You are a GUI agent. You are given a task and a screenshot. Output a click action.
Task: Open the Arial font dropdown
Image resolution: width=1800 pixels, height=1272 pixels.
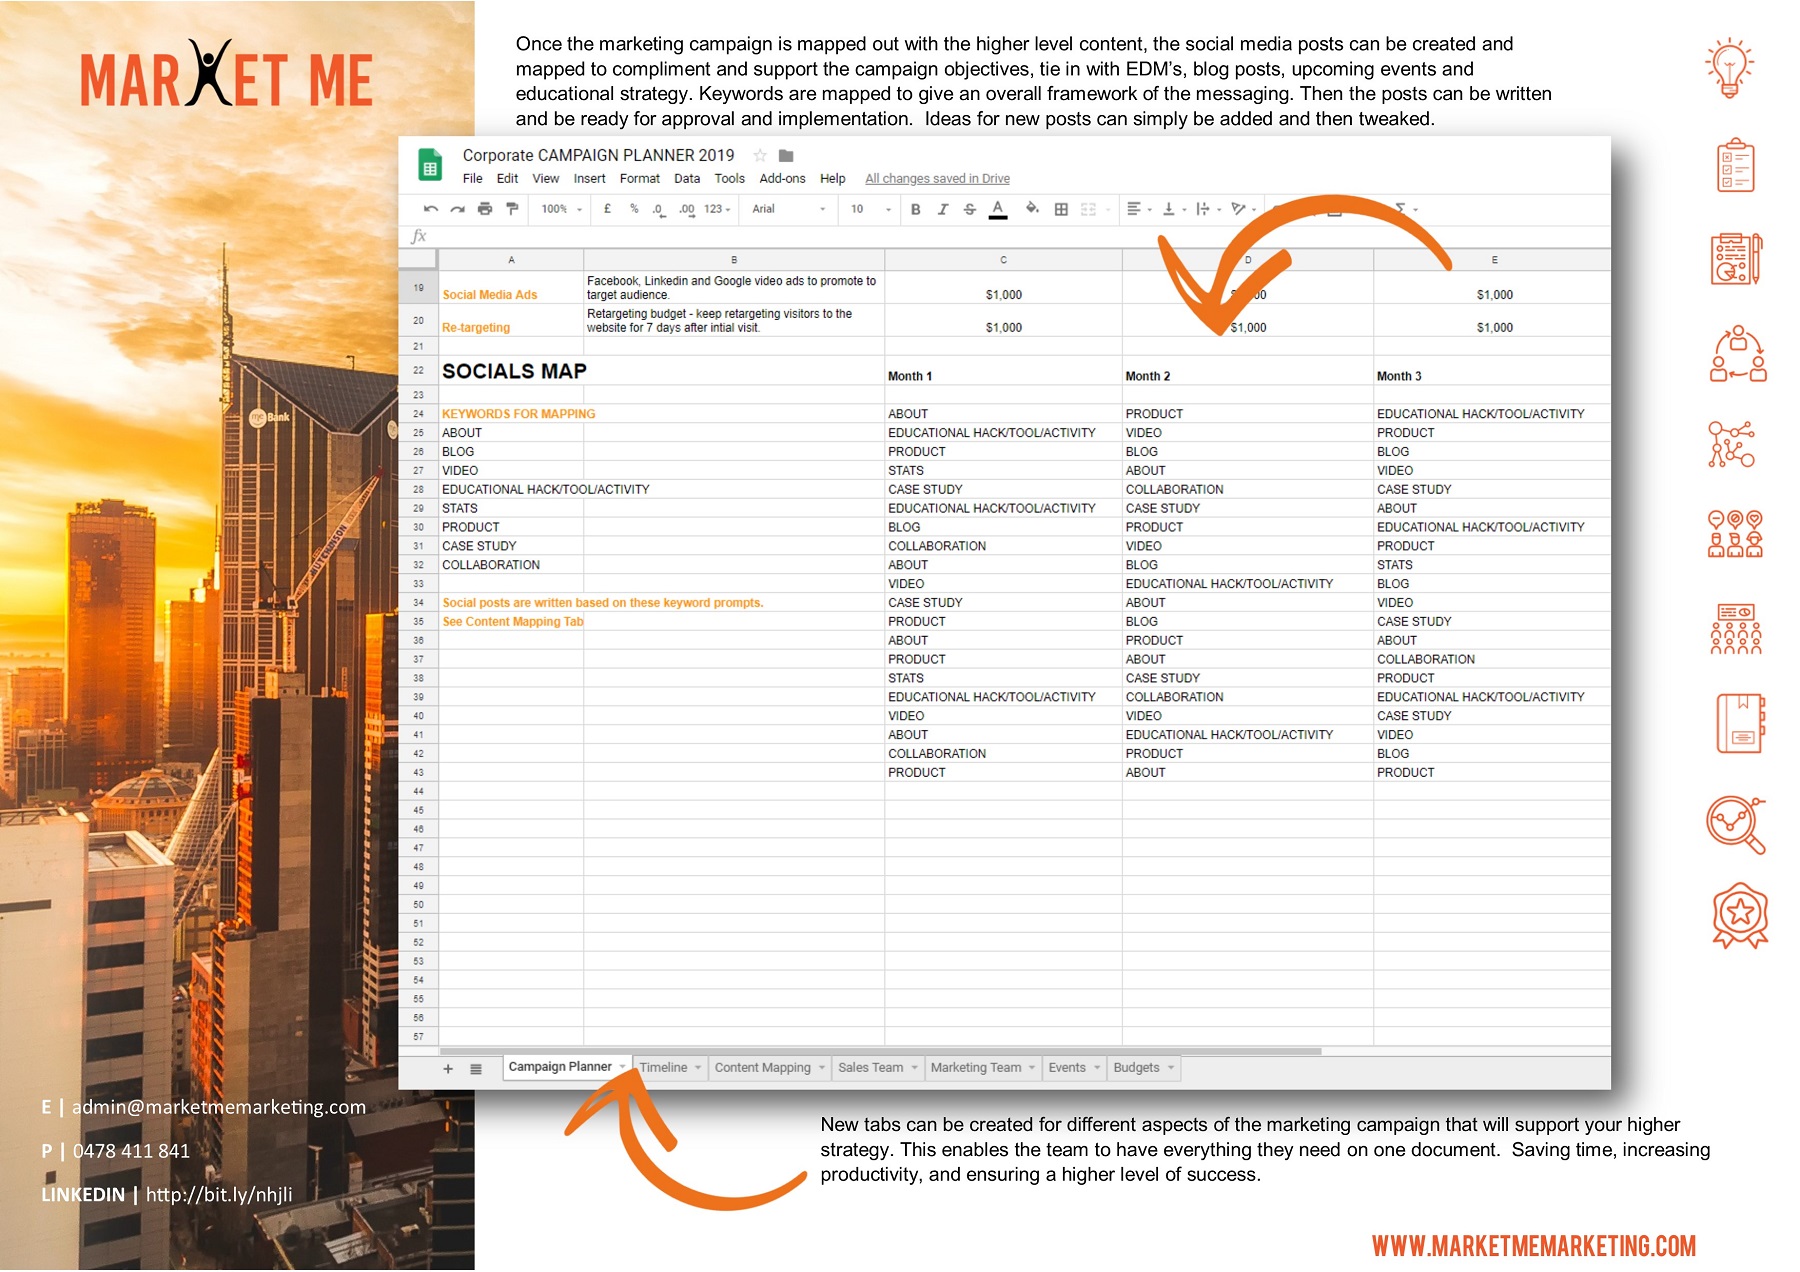[x=789, y=209]
